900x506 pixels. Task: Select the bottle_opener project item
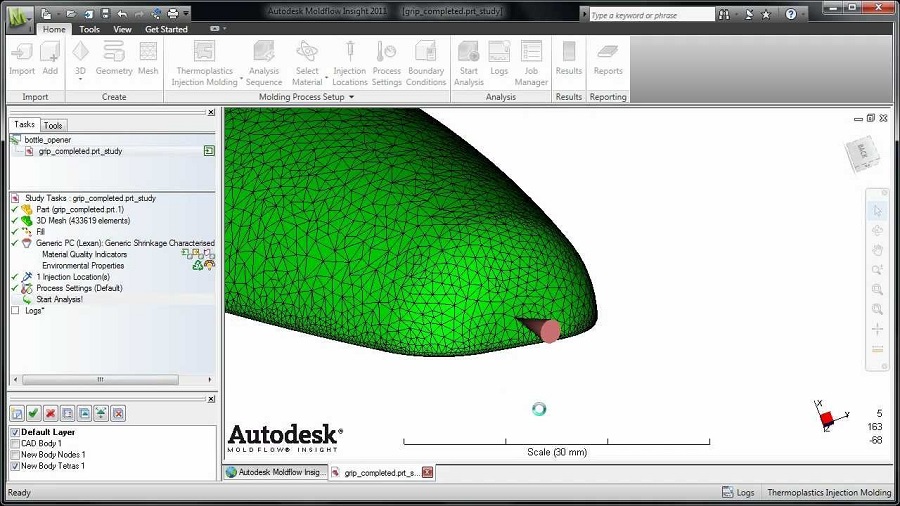[48, 140]
